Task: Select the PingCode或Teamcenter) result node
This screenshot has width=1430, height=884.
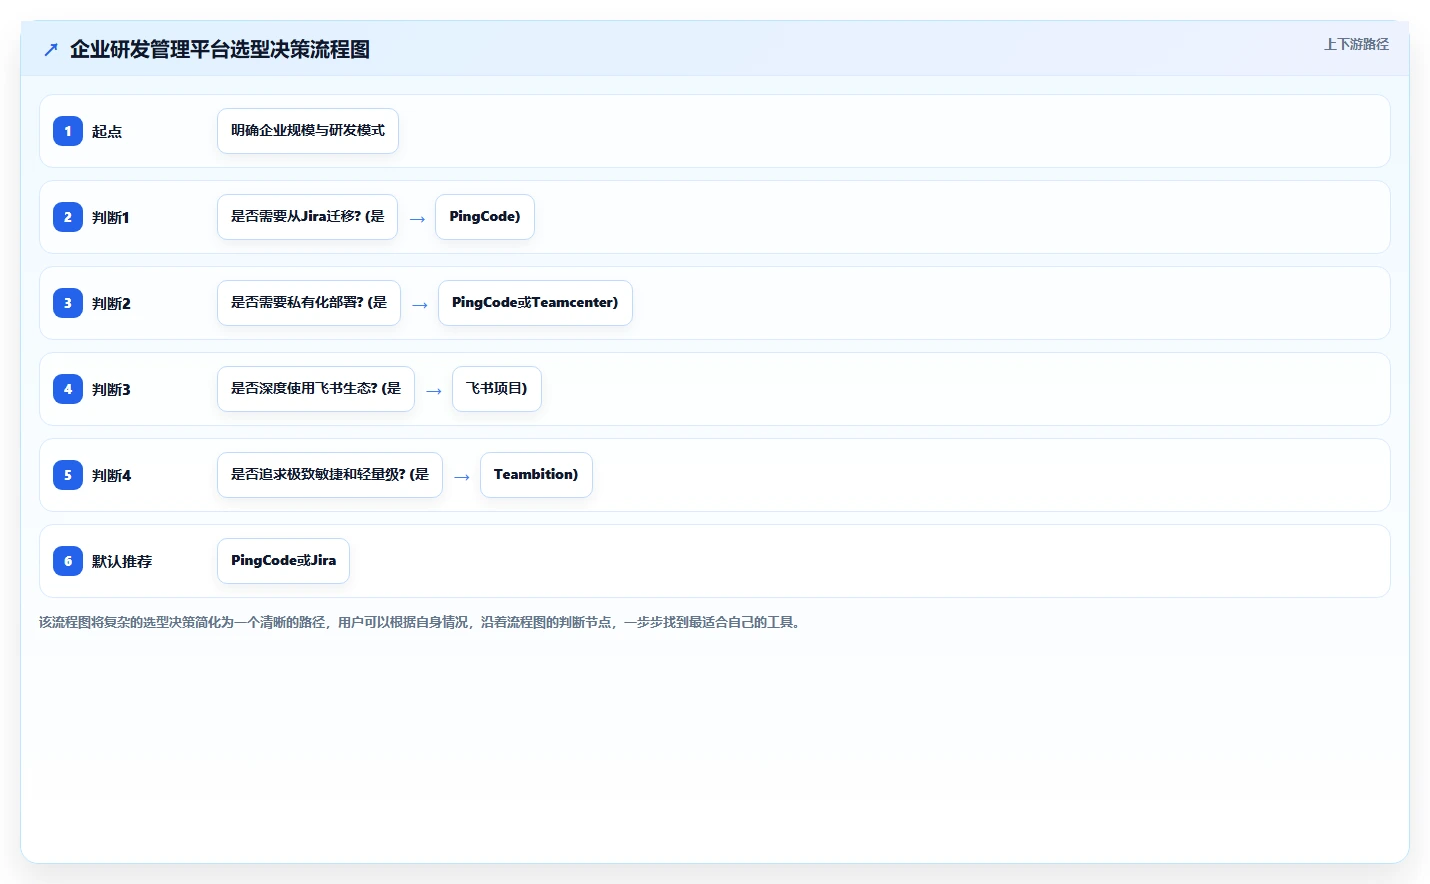Action: [535, 303]
